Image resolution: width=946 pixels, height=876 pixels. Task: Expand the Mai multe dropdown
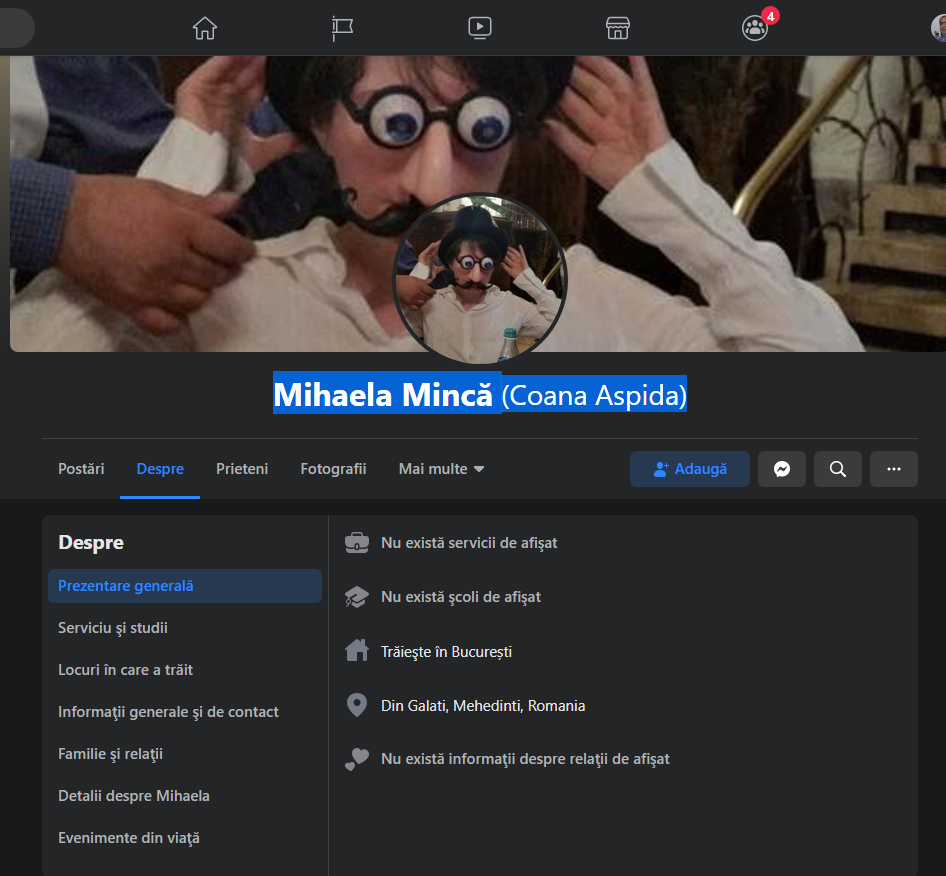tap(441, 469)
